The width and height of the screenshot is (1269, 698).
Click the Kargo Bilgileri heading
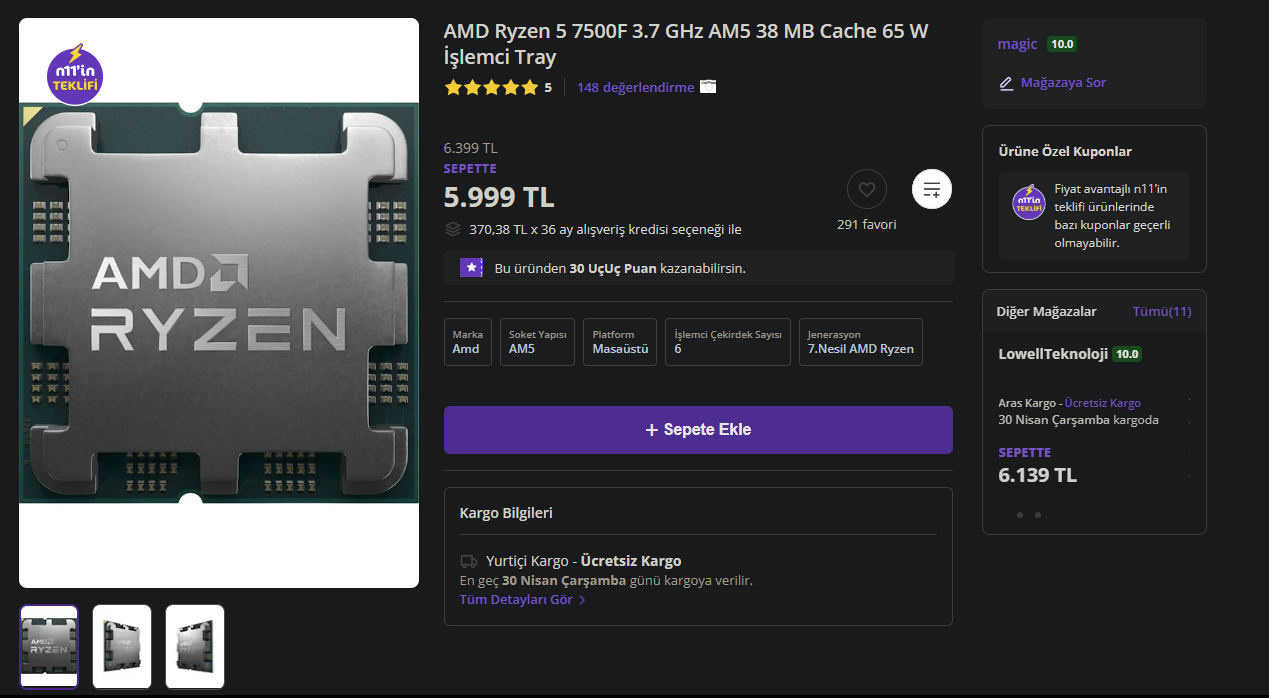click(506, 513)
